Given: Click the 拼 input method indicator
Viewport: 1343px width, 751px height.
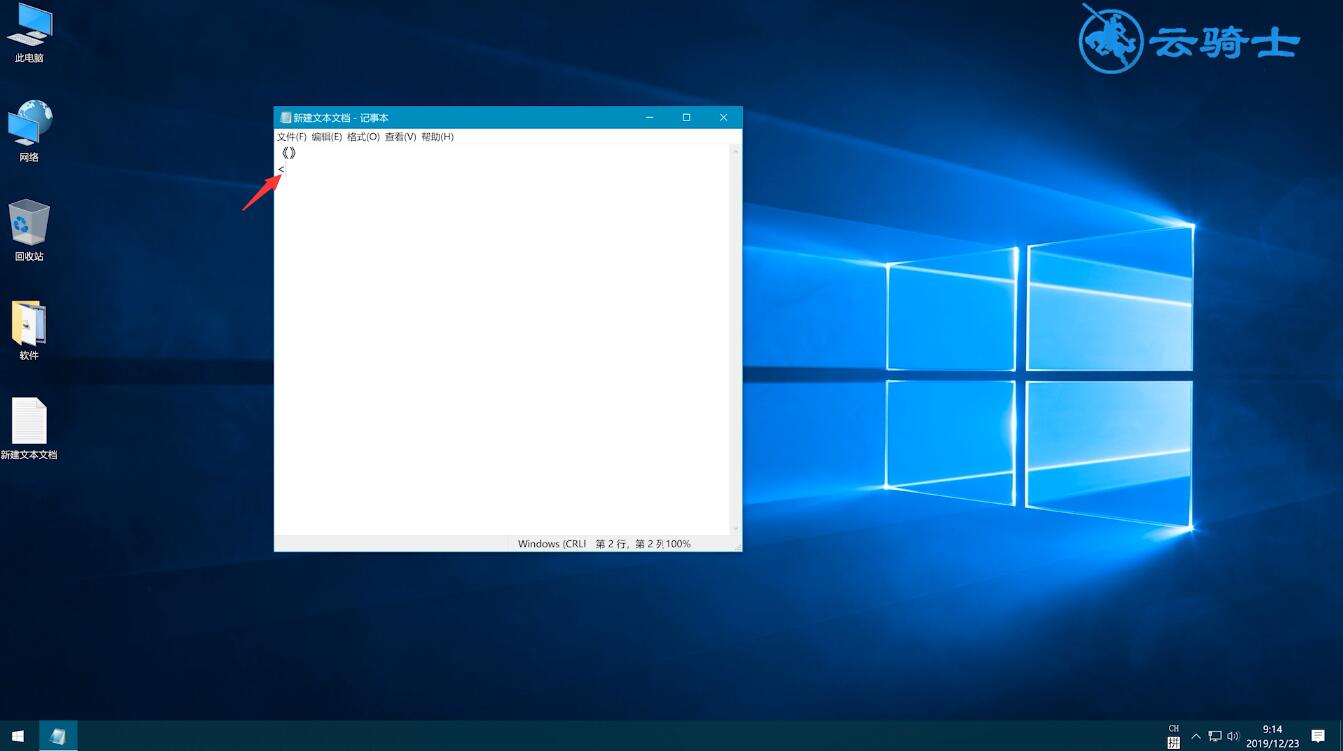Looking at the screenshot, I should click(1174, 742).
